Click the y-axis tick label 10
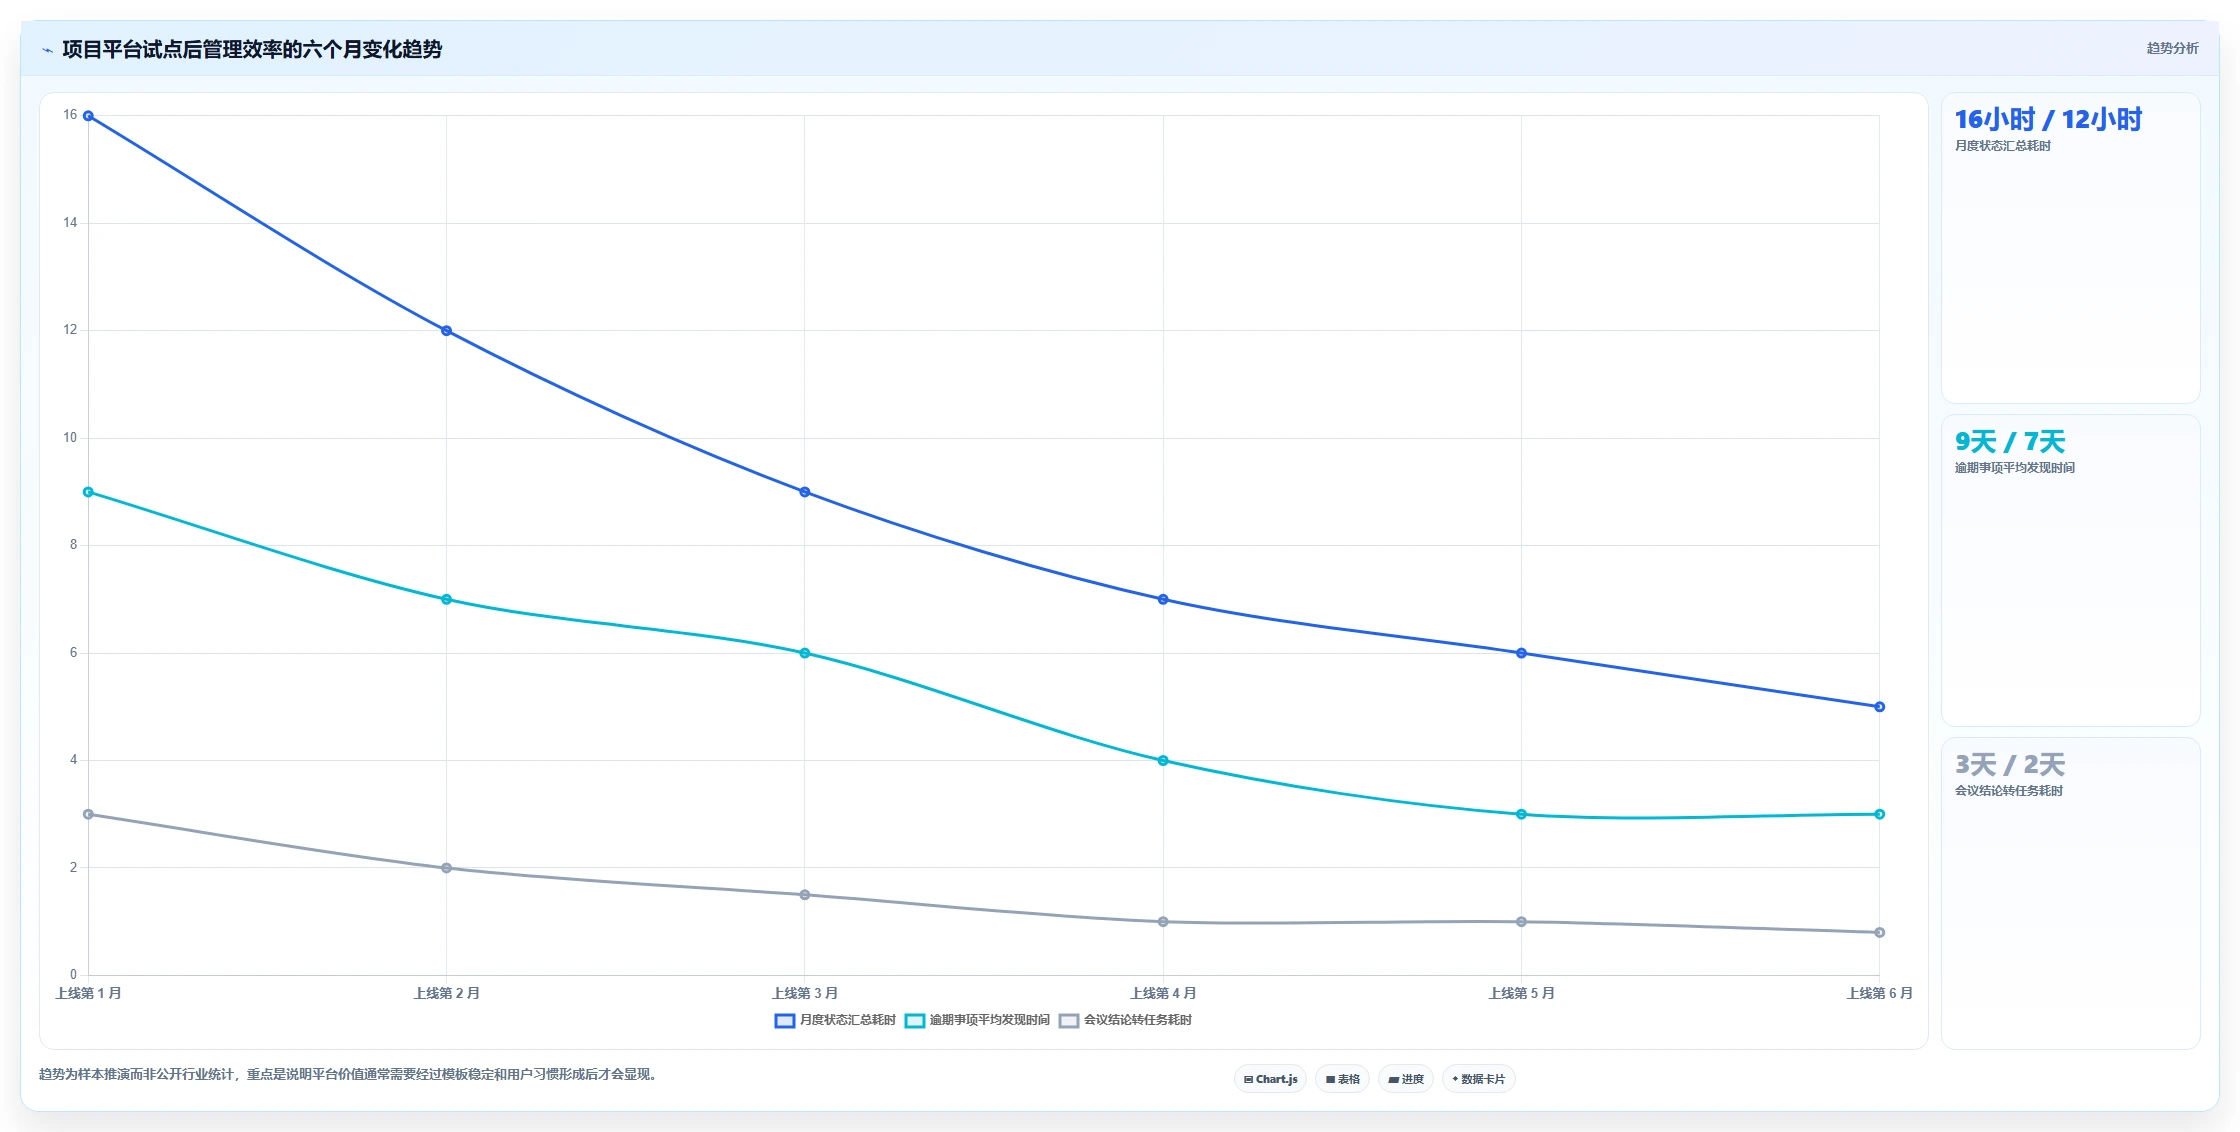The height and width of the screenshot is (1132, 2240). click(x=70, y=438)
